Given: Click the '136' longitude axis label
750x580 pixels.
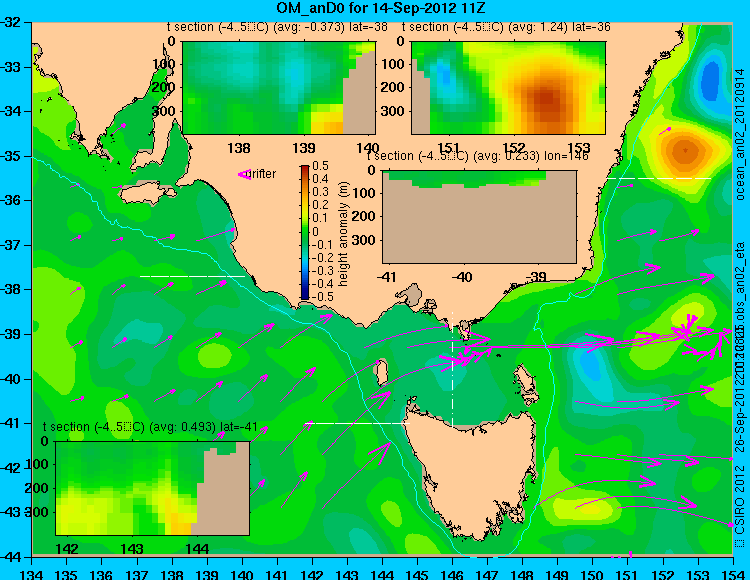Looking at the screenshot, I should click(101, 574).
